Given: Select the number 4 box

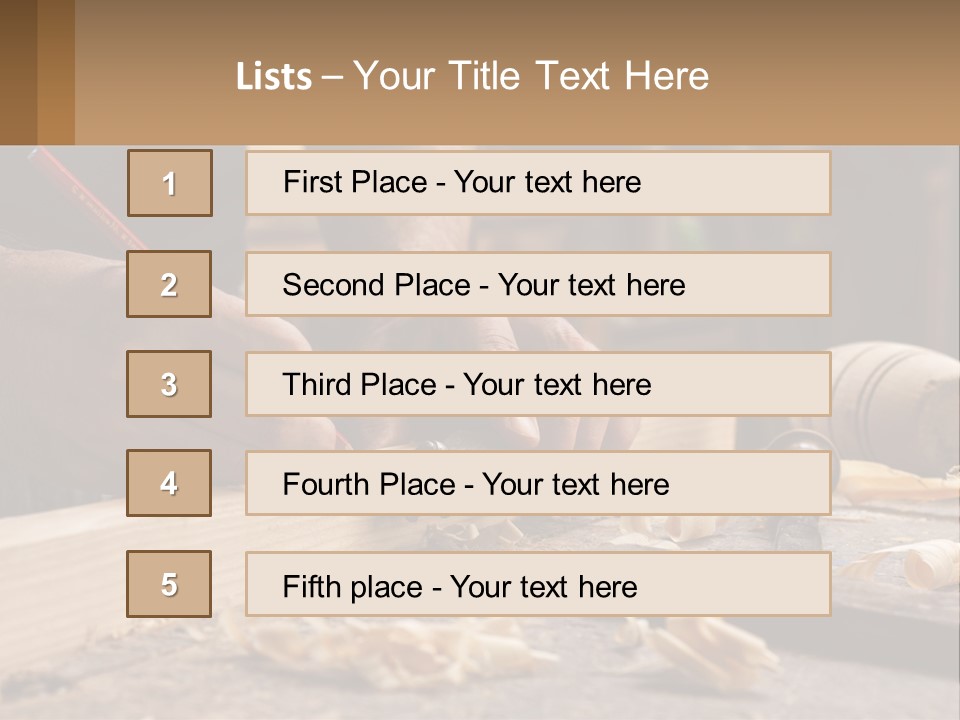Looking at the screenshot, I should pos(169,484).
